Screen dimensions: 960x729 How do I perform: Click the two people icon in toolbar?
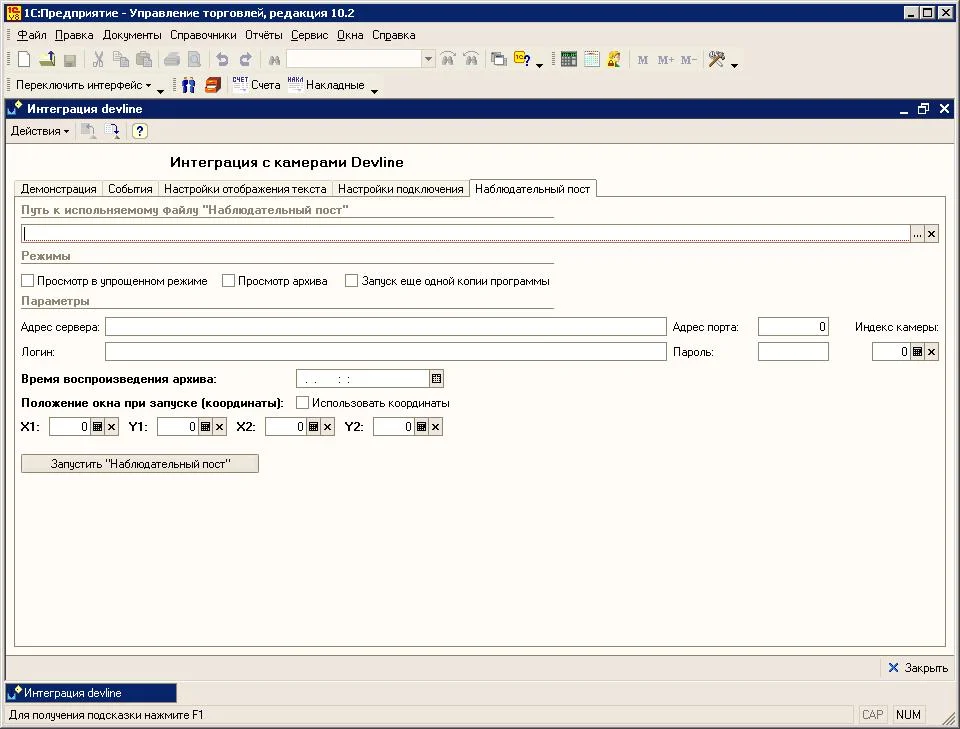point(189,85)
